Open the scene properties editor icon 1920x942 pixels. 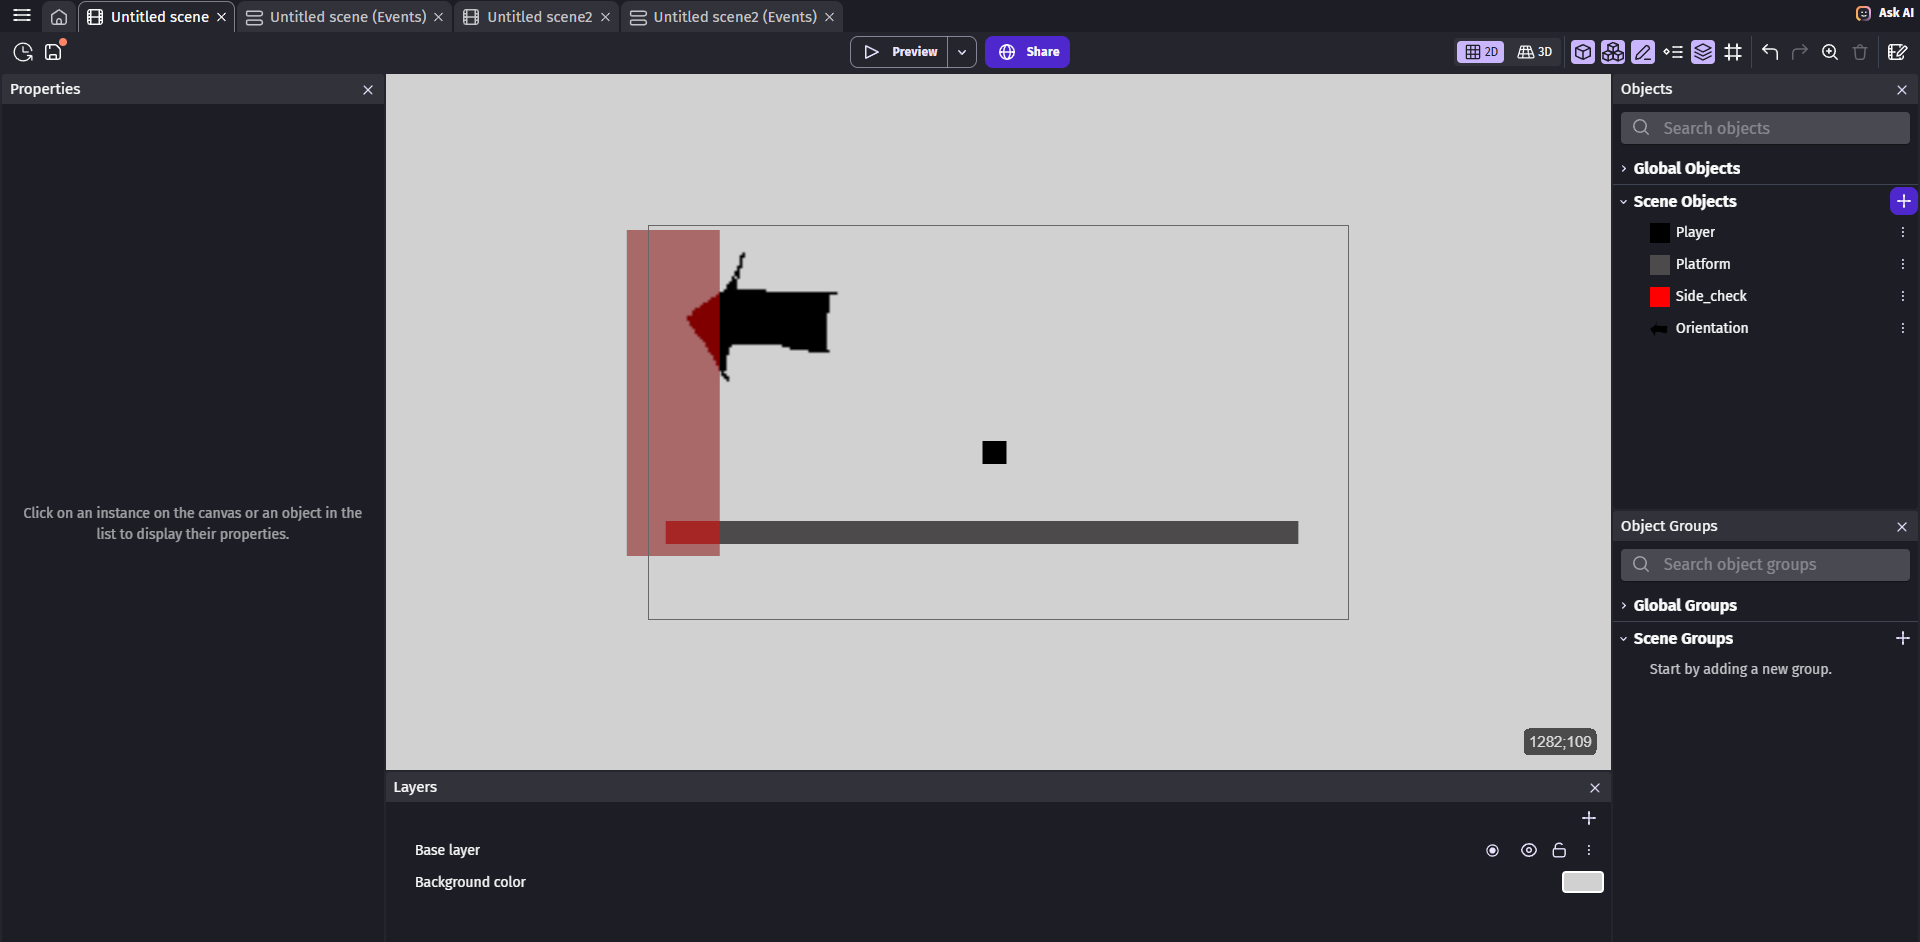(x=1897, y=52)
